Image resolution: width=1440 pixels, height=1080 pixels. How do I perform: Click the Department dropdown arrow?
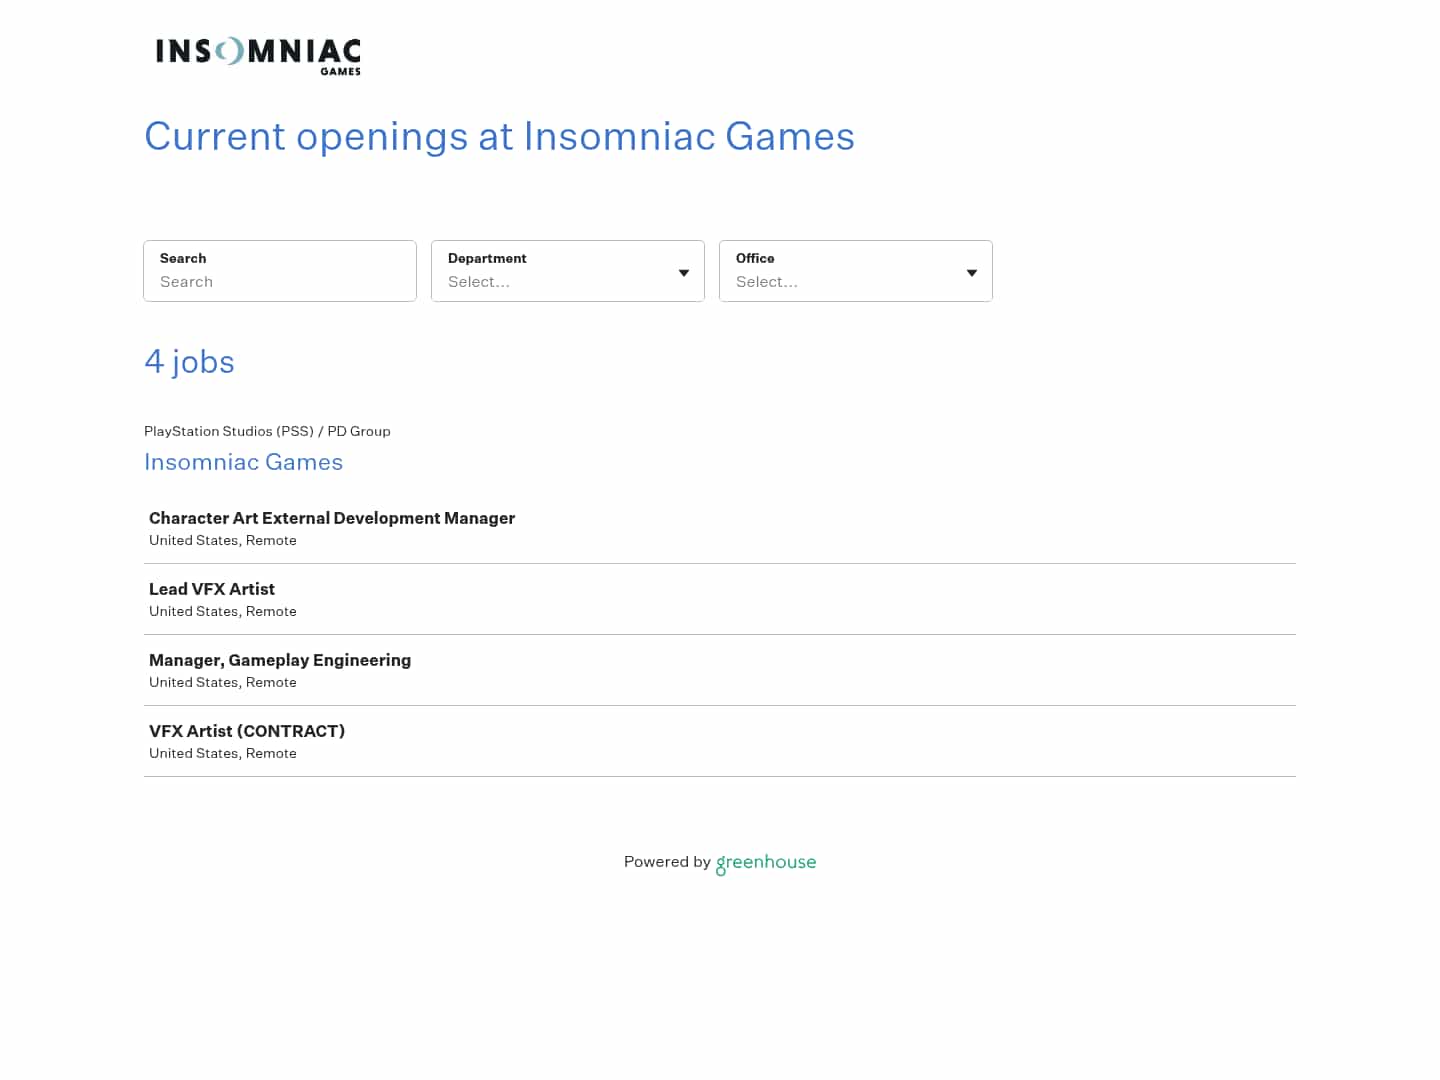(684, 273)
